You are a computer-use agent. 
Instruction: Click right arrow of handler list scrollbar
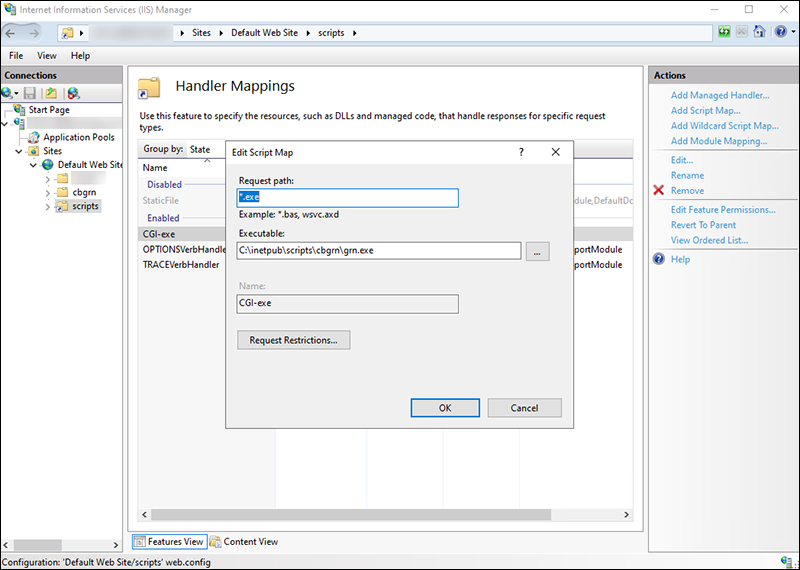pos(626,514)
